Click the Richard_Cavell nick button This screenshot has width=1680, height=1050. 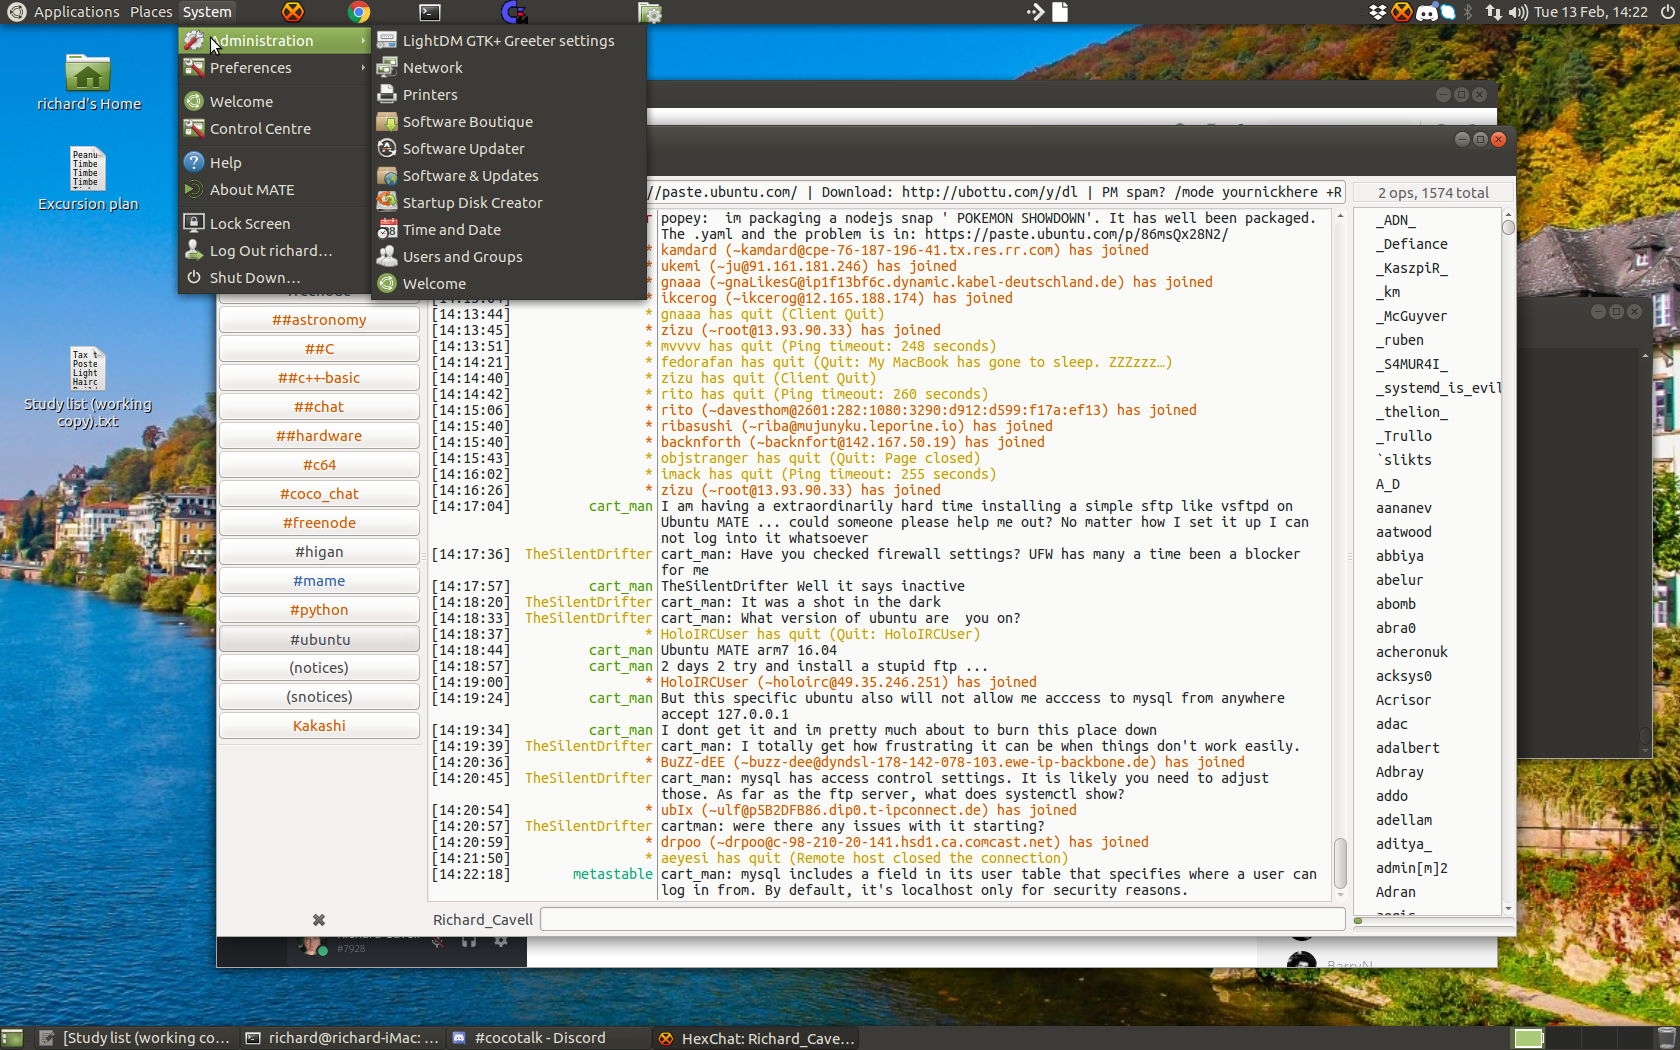tap(482, 920)
